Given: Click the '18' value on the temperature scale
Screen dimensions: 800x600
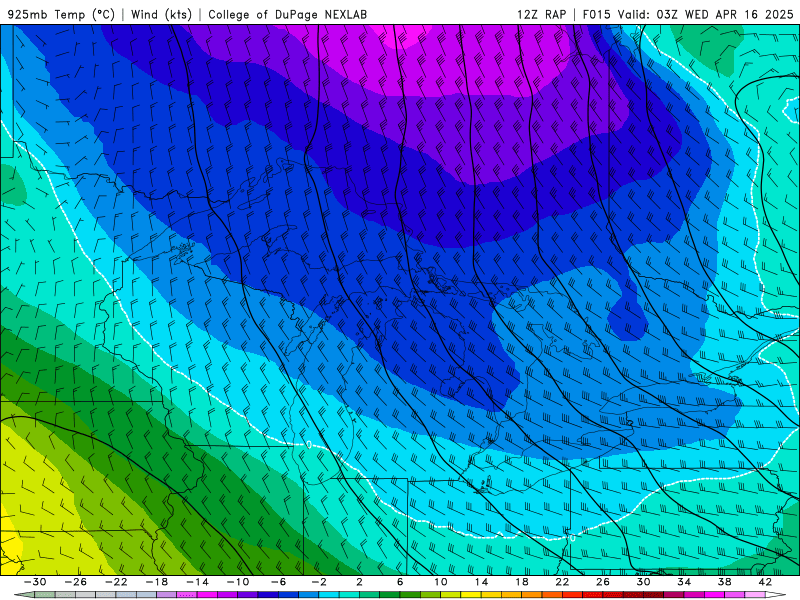Looking at the screenshot, I should (x=521, y=582).
